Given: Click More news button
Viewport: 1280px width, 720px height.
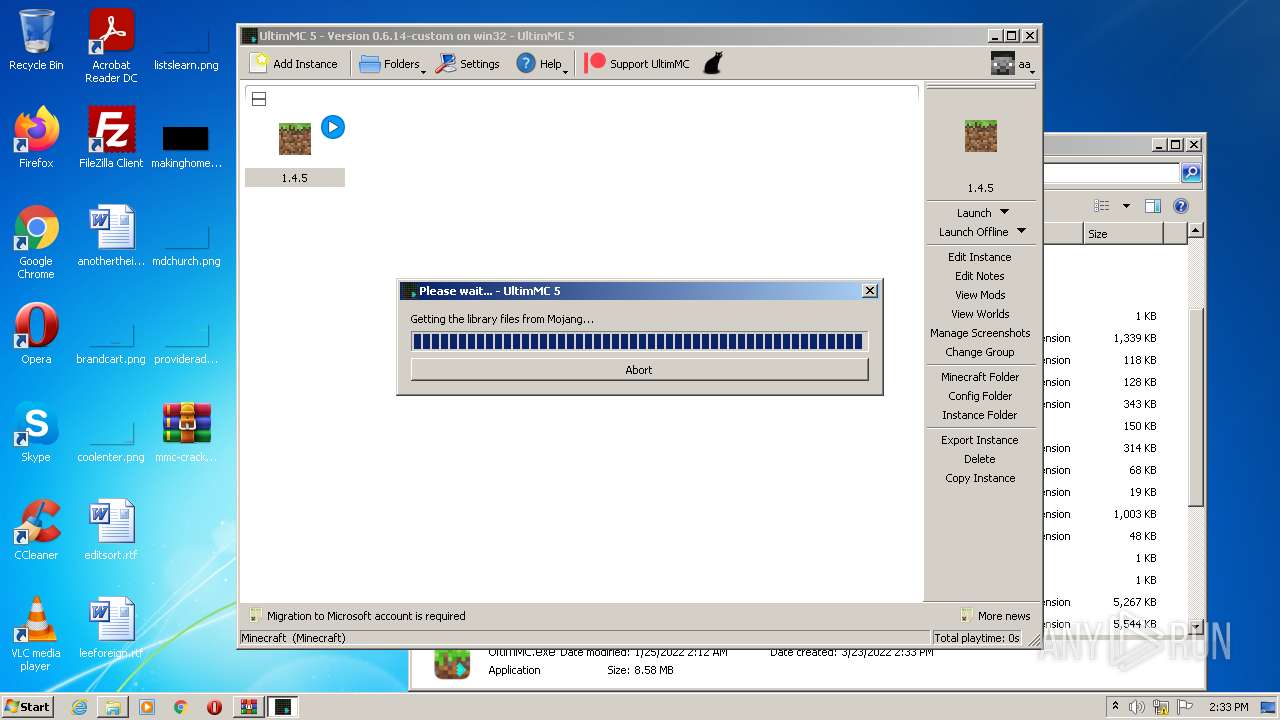Looking at the screenshot, I should (x=994, y=616).
